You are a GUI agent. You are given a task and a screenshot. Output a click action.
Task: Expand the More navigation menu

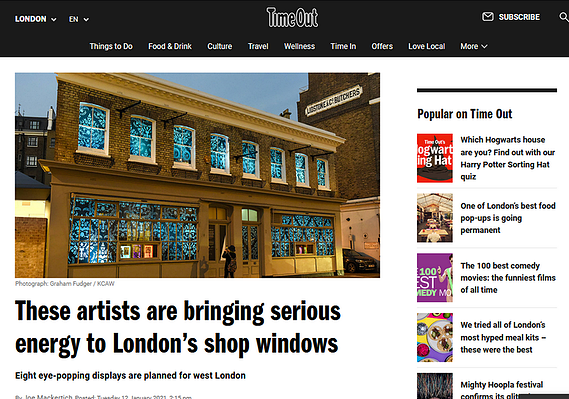point(474,46)
